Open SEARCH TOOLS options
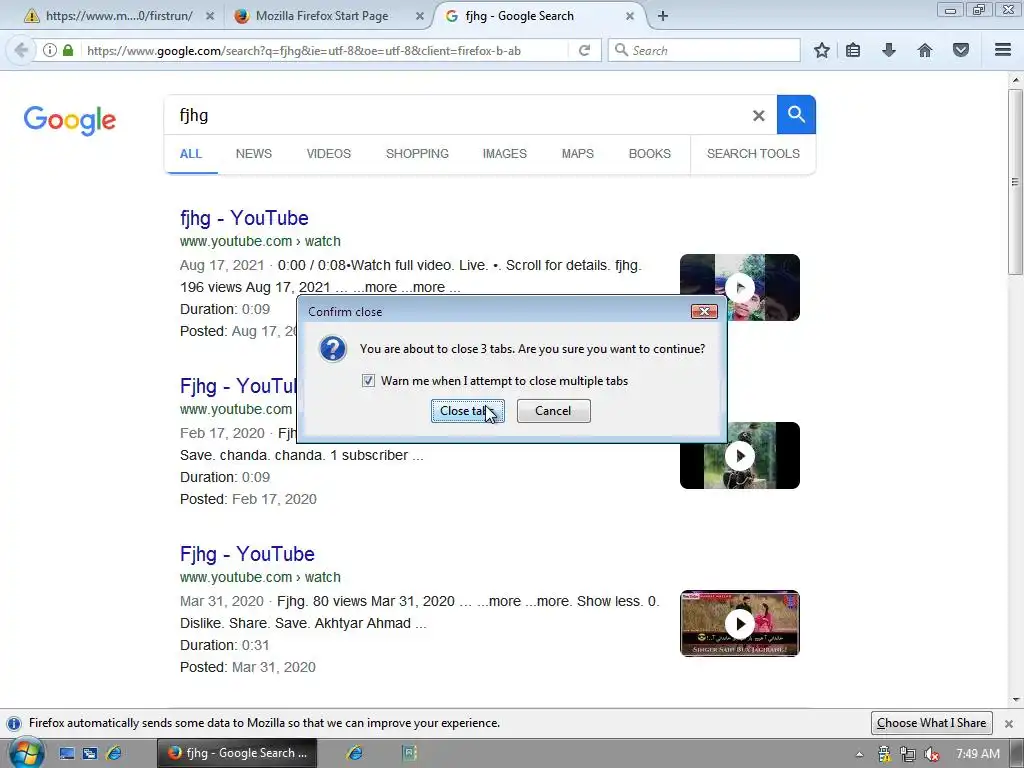The height and width of the screenshot is (768, 1024). (x=753, y=154)
